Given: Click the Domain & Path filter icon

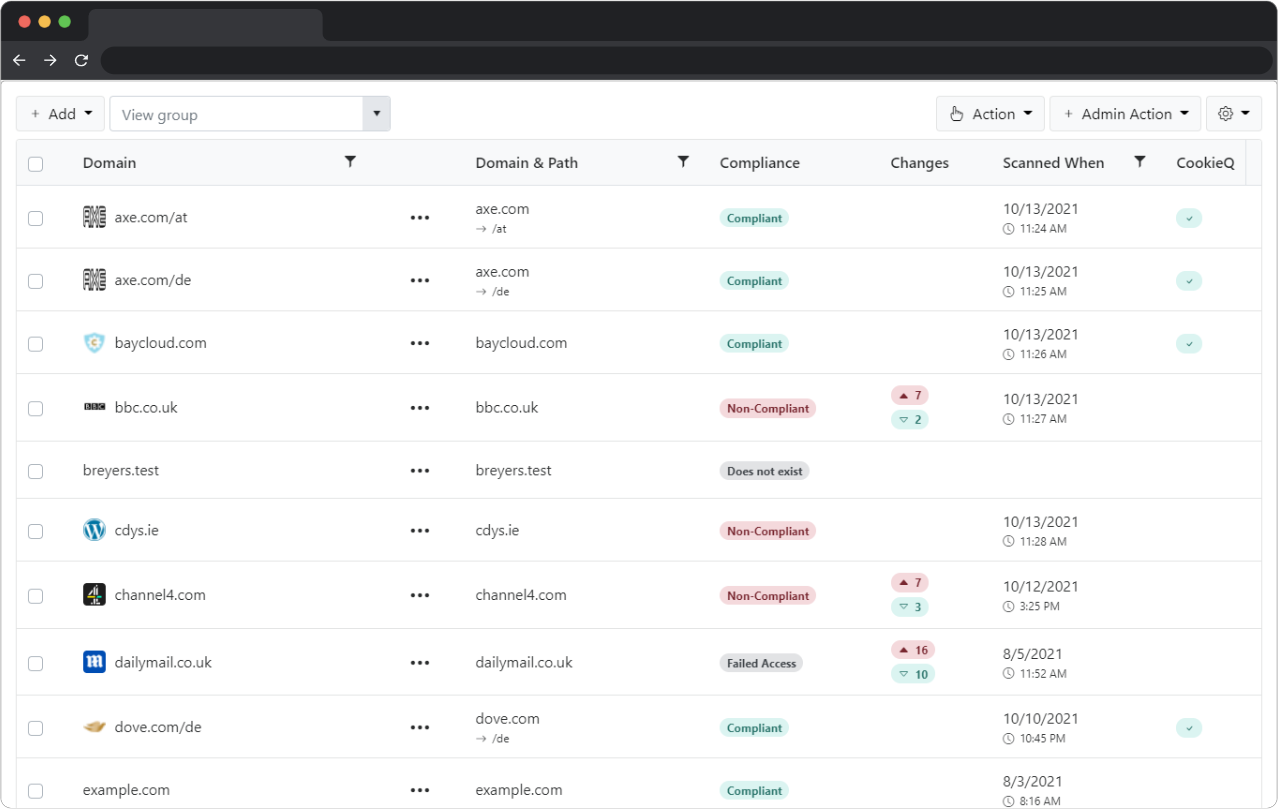Looking at the screenshot, I should click(x=683, y=162).
